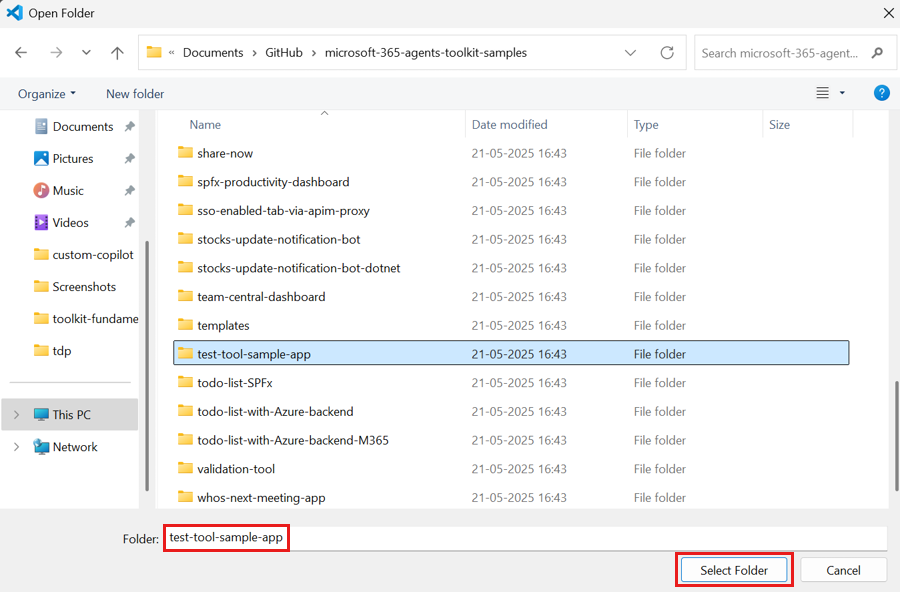
Task: Go forward with the right arrow button
Action: pos(56,53)
